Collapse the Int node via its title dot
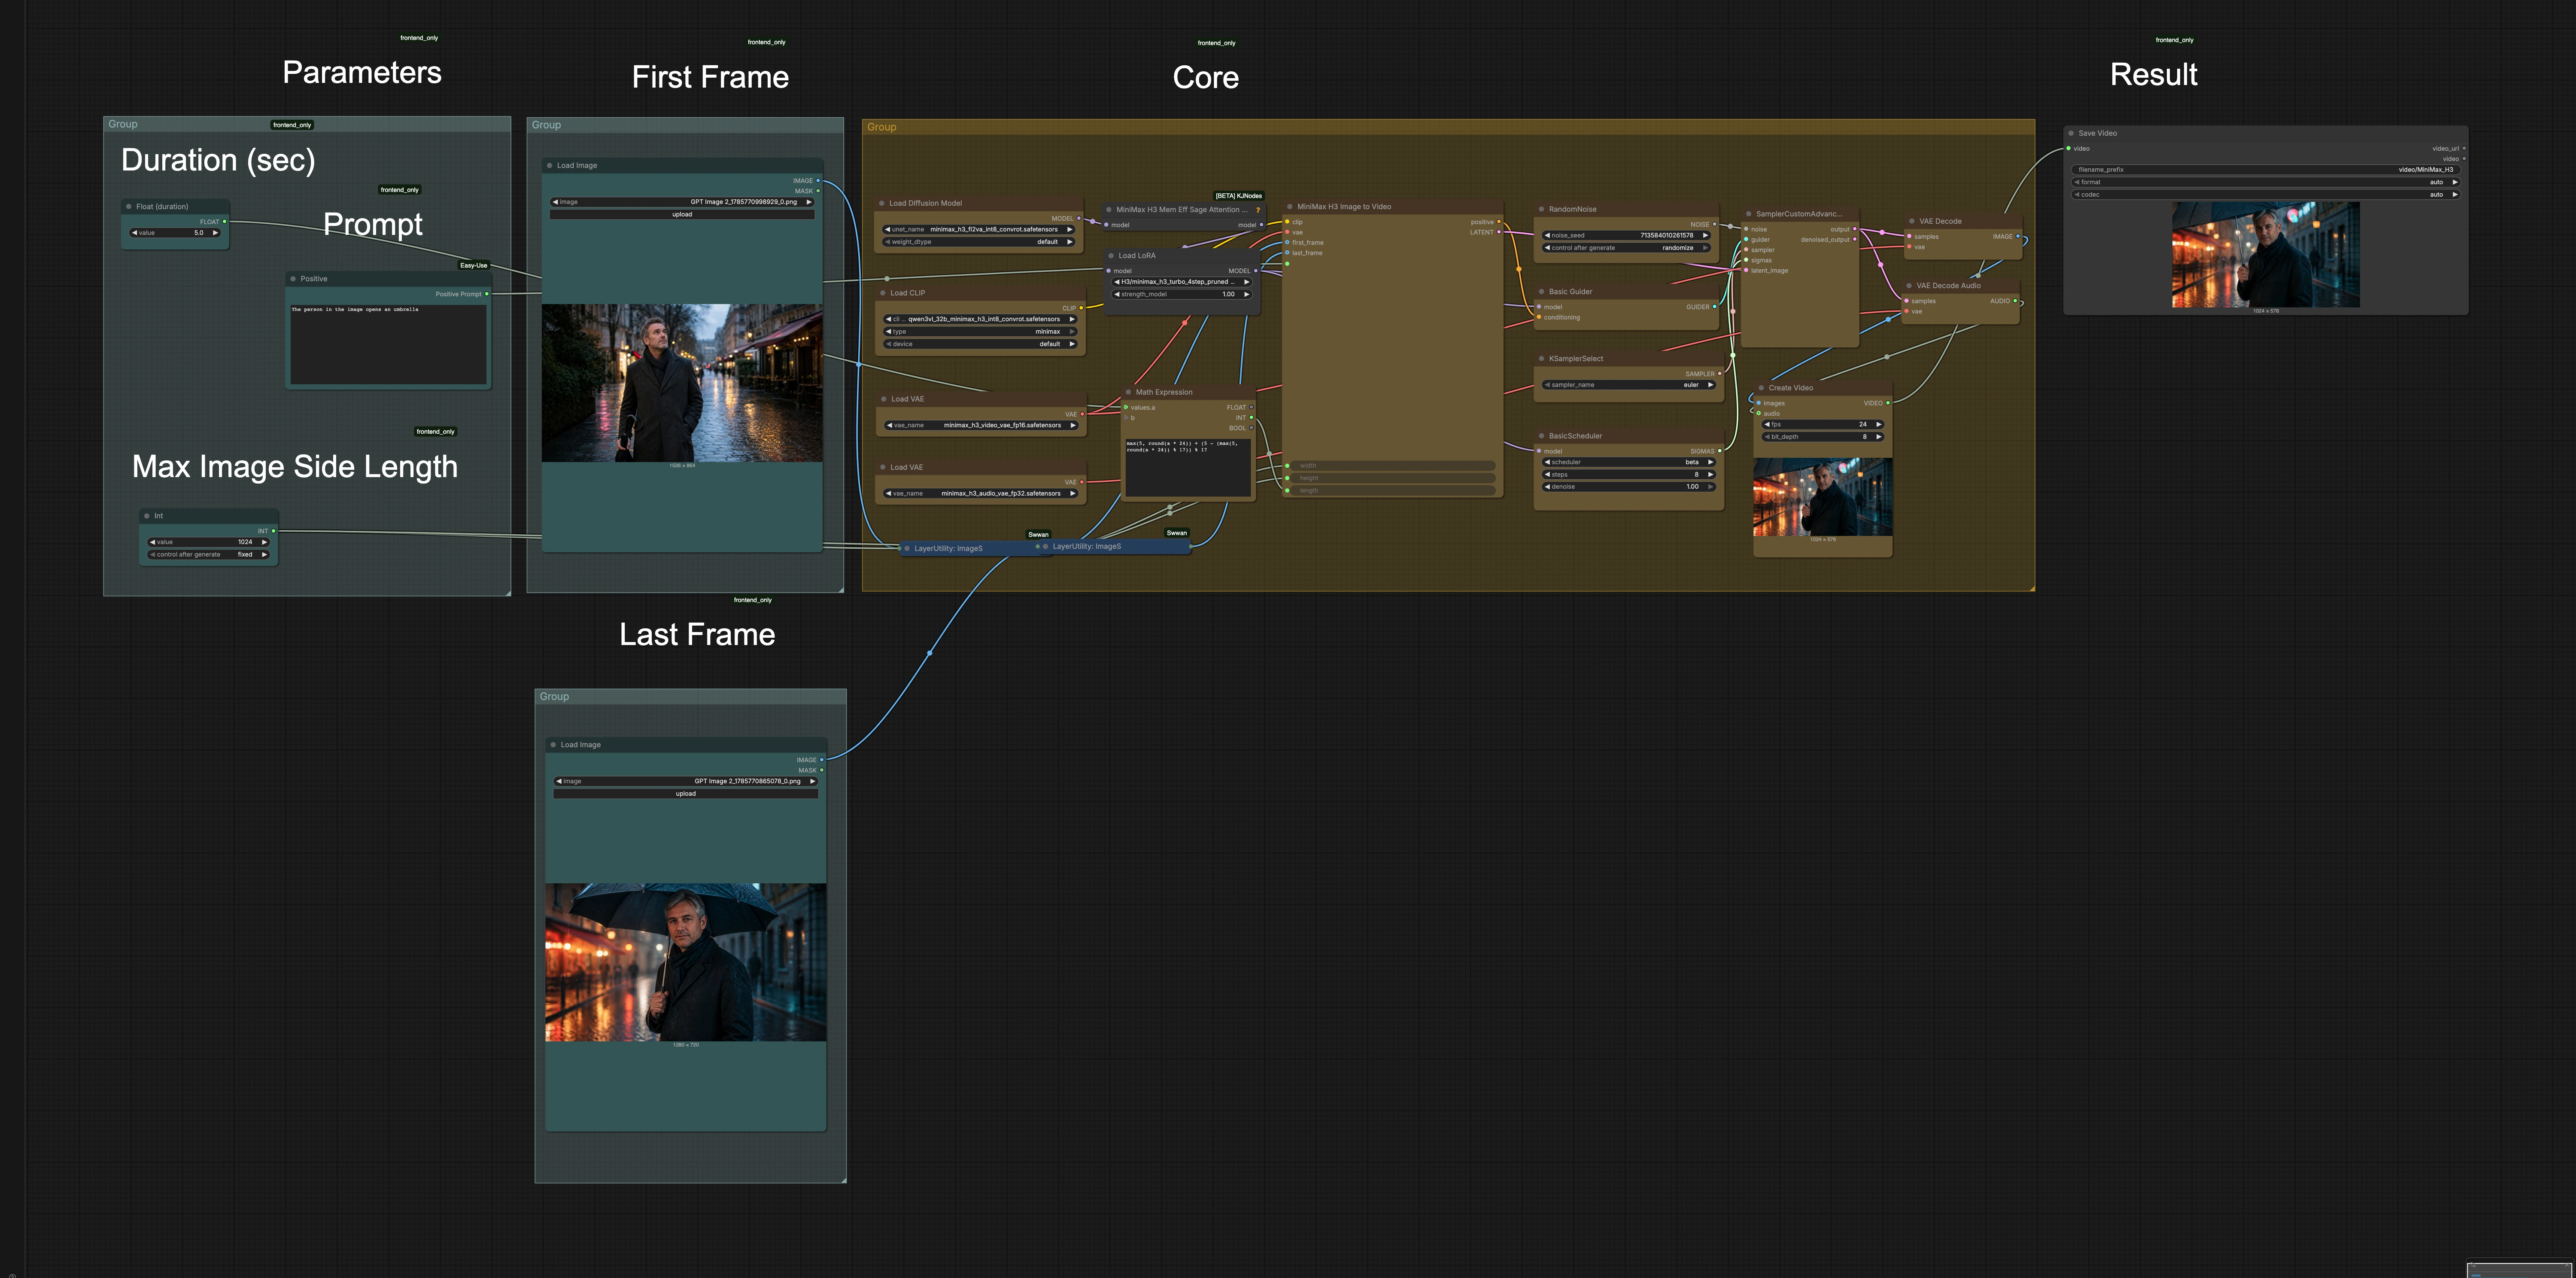The height and width of the screenshot is (1278, 2576). [146, 516]
